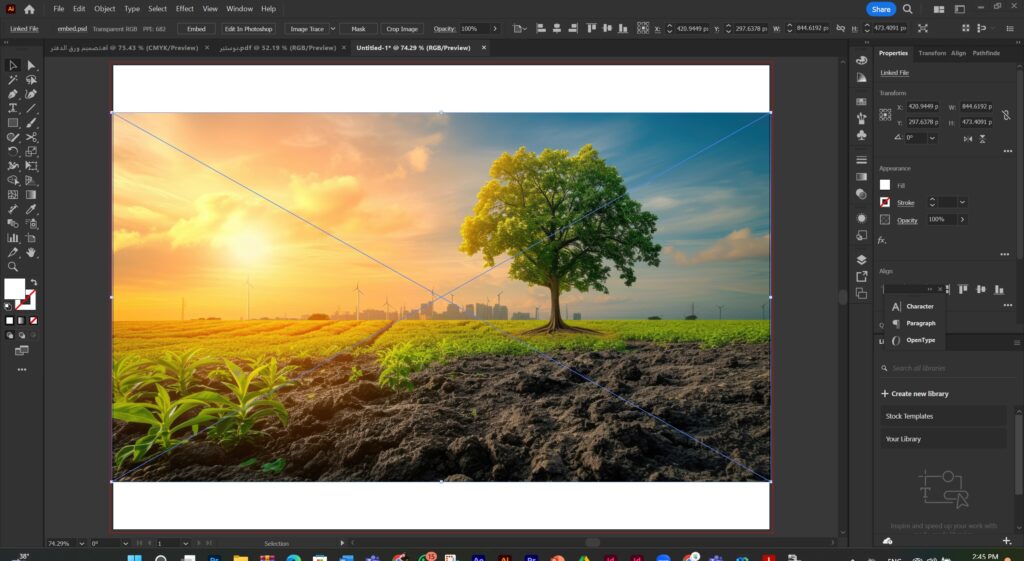This screenshot has width=1024, height=561.
Task: Select the Gradient tool
Action: point(31,195)
